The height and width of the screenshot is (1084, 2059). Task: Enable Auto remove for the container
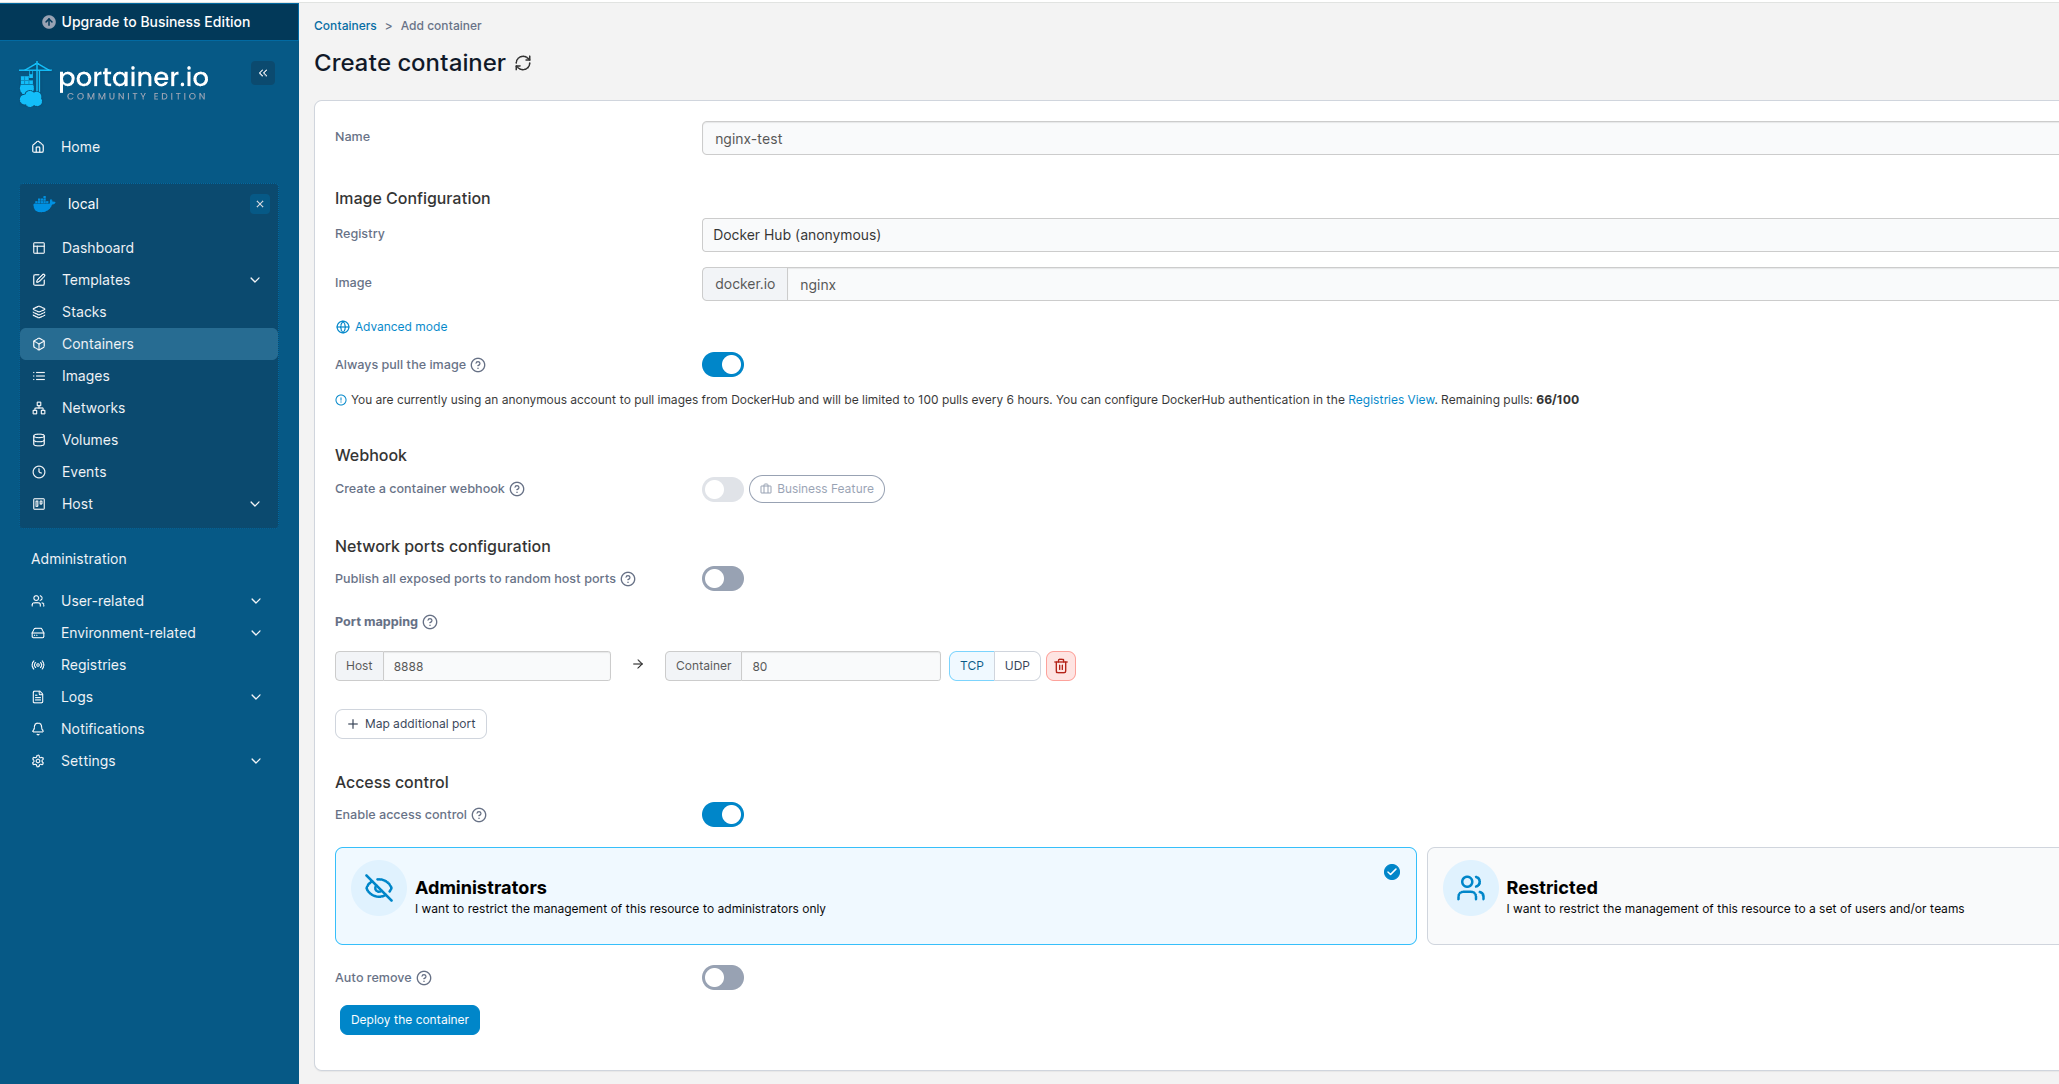click(x=722, y=977)
